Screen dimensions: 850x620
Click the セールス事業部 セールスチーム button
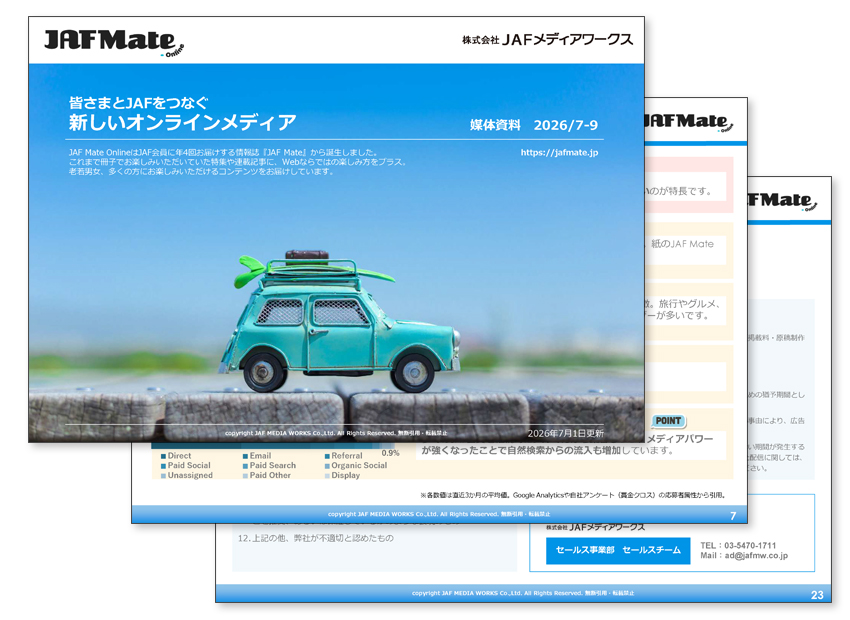click(x=618, y=551)
